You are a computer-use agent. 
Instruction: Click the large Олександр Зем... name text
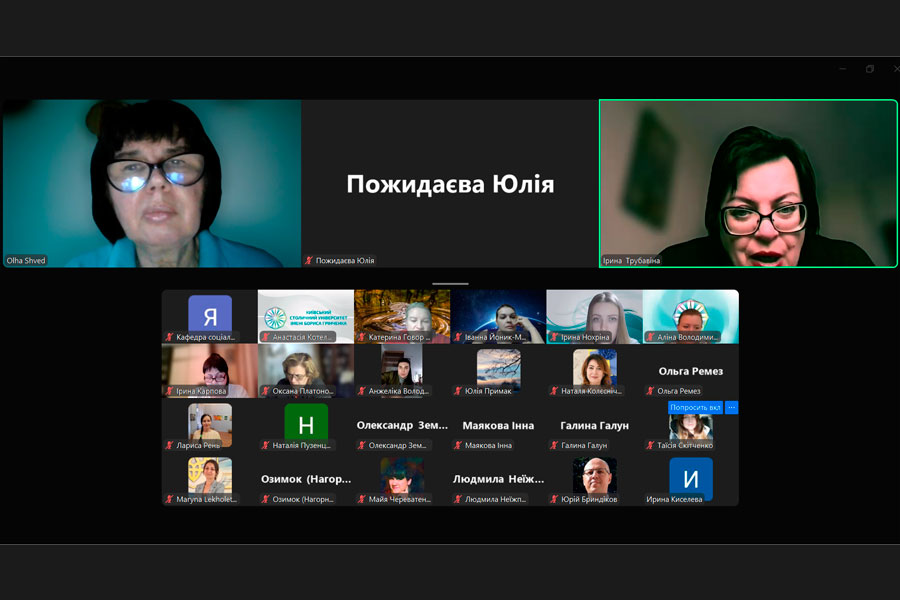(x=402, y=425)
